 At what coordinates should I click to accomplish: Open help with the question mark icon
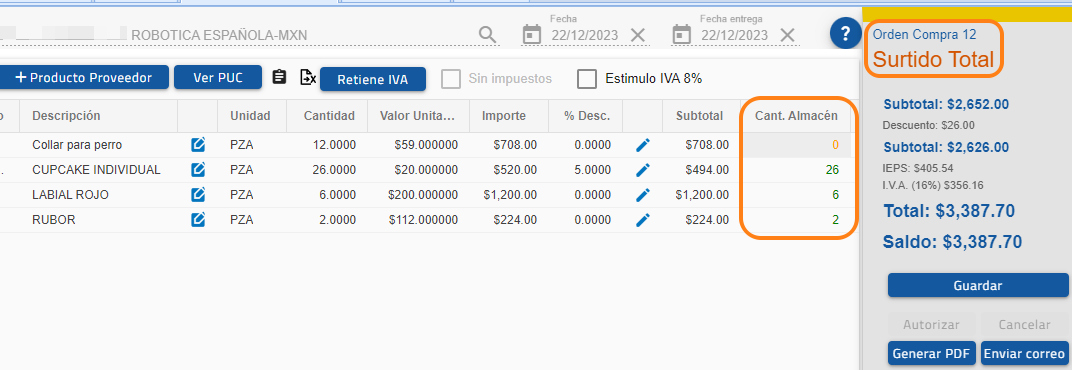pyautogui.click(x=846, y=33)
